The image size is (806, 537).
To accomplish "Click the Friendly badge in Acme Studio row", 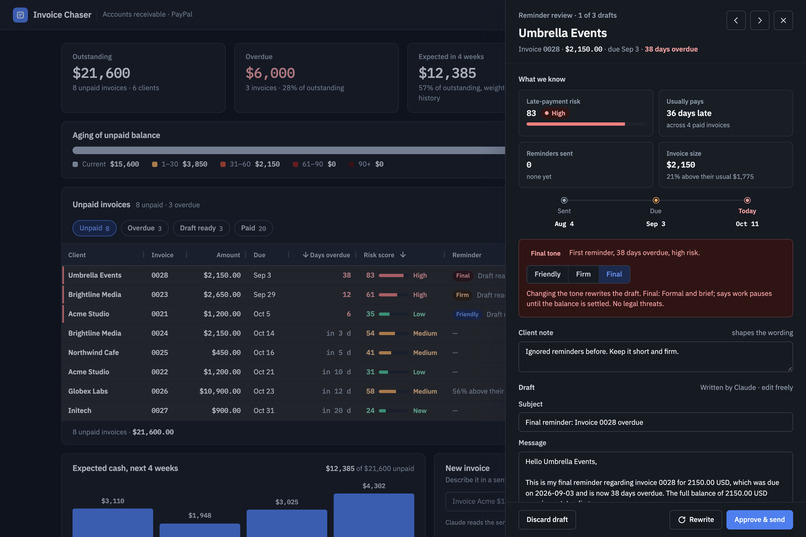I will [467, 314].
